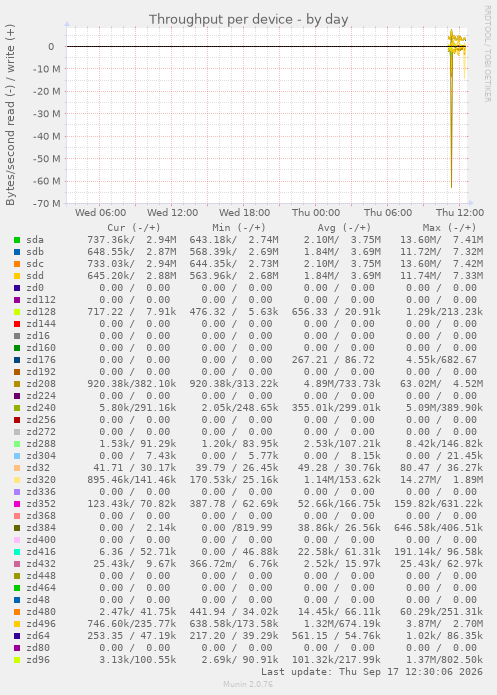
Task: Click the graph title 'Throughput per device - by day'
Action: (248, 20)
